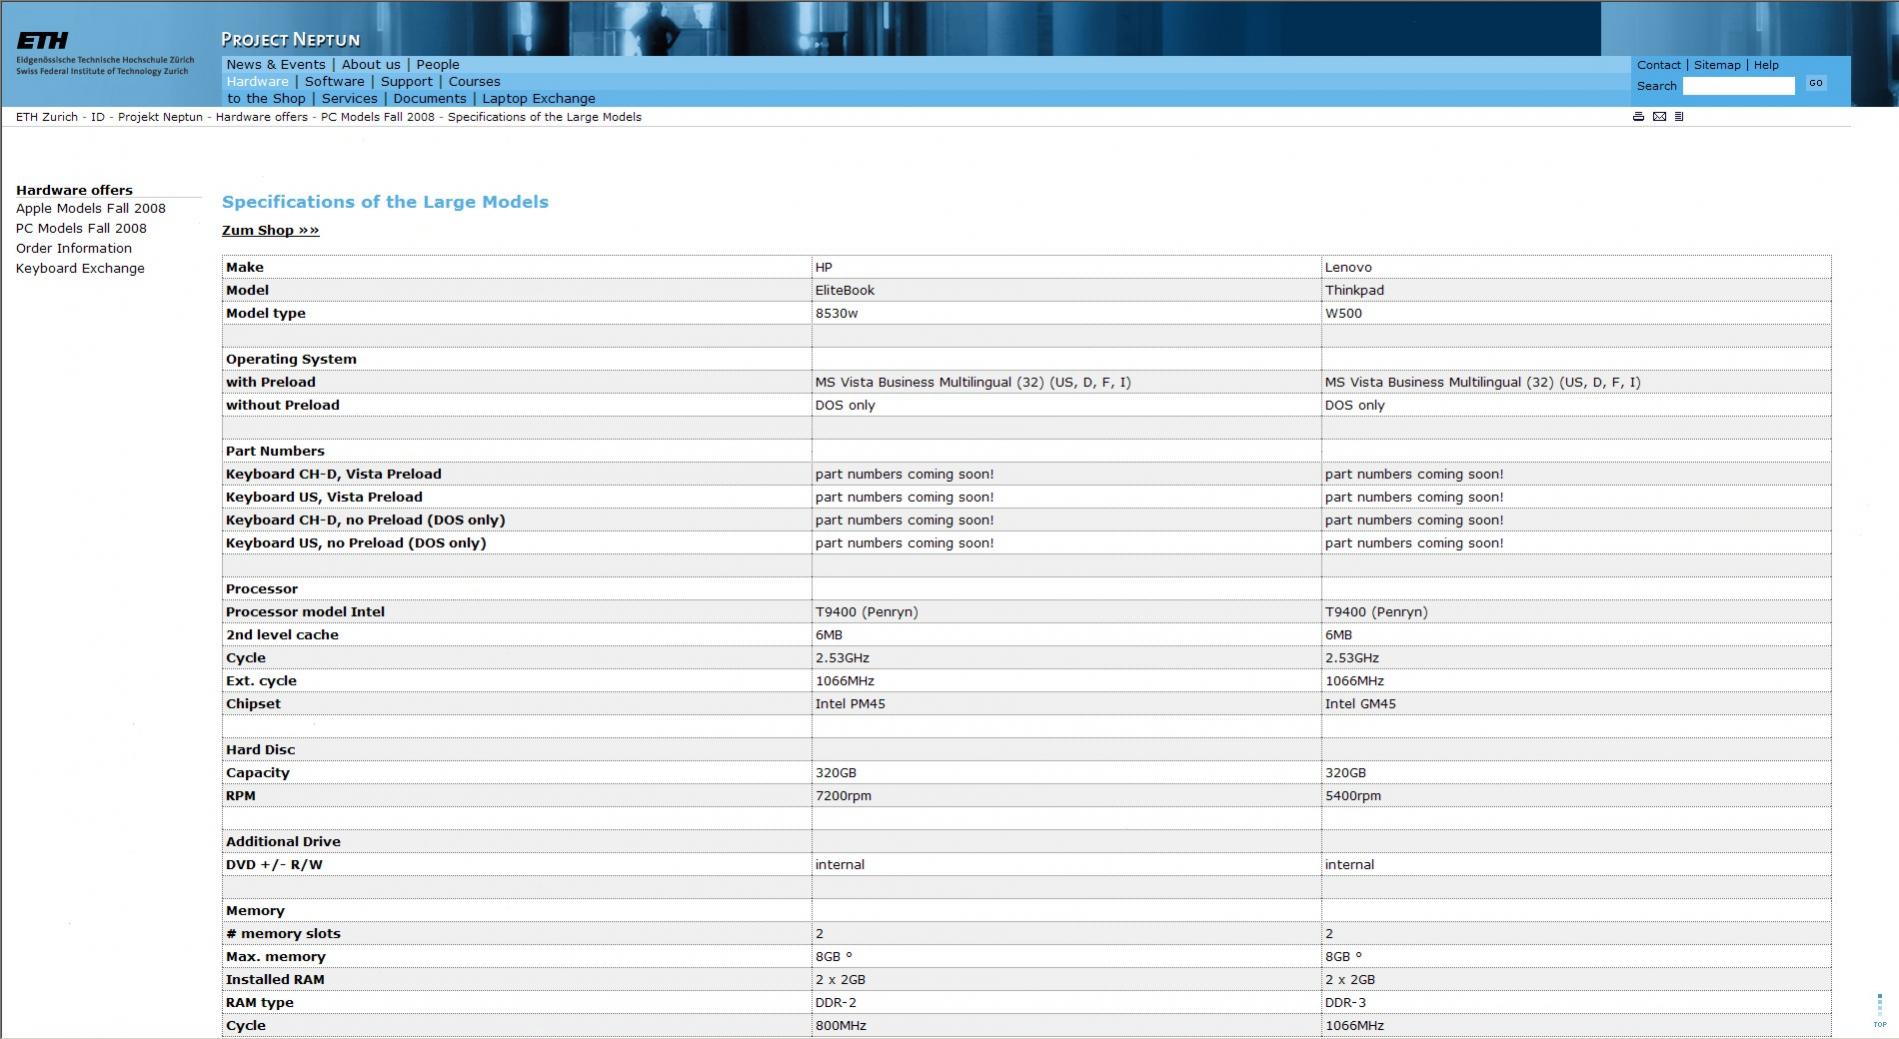Open Projekt Neptun breadcrumb link
1899x1039 pixels.
(160, 117)
